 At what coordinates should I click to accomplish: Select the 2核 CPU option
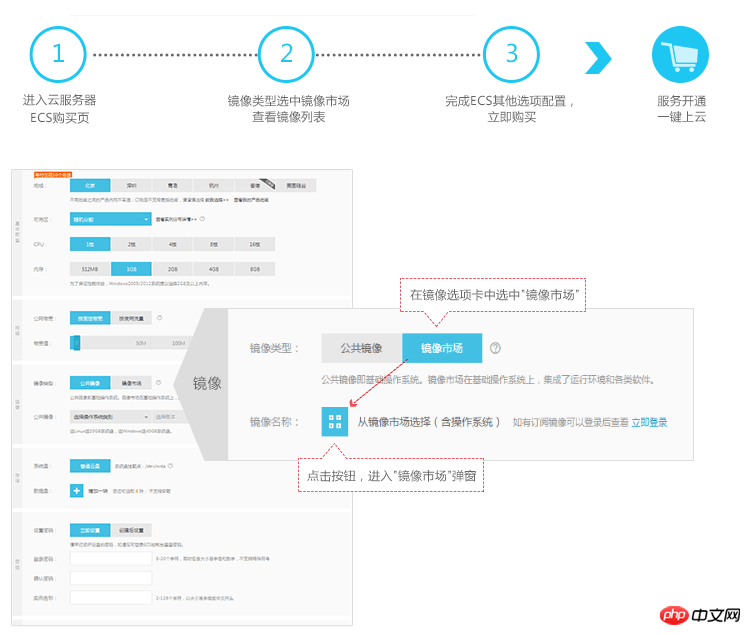(x=131, y=244)
